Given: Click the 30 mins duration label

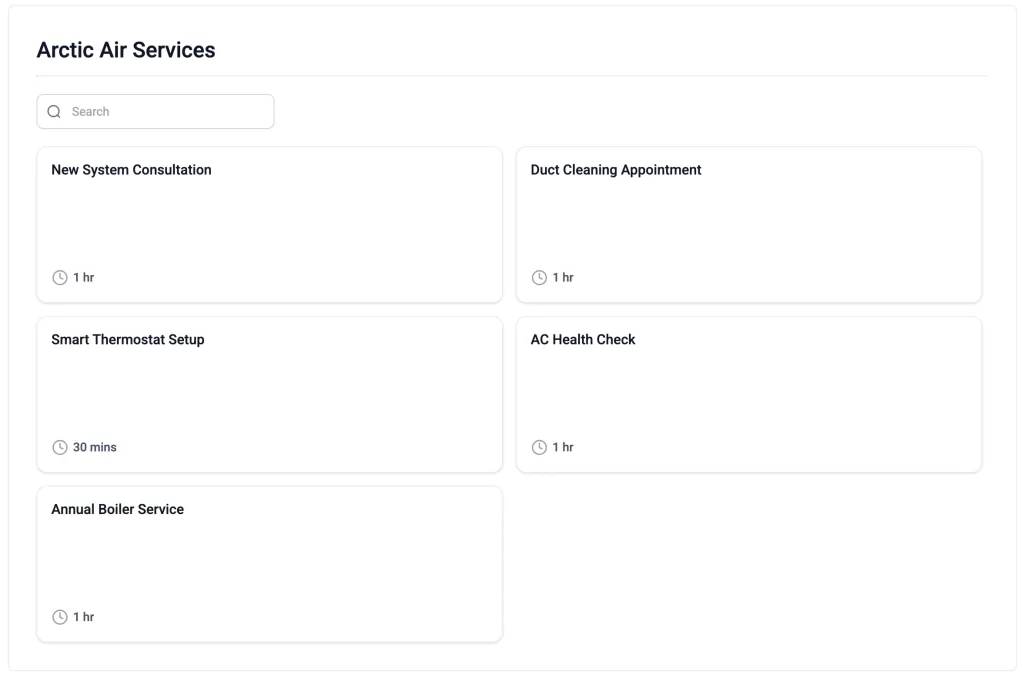Looking at the screenshot, I should (x=94, y=447).
